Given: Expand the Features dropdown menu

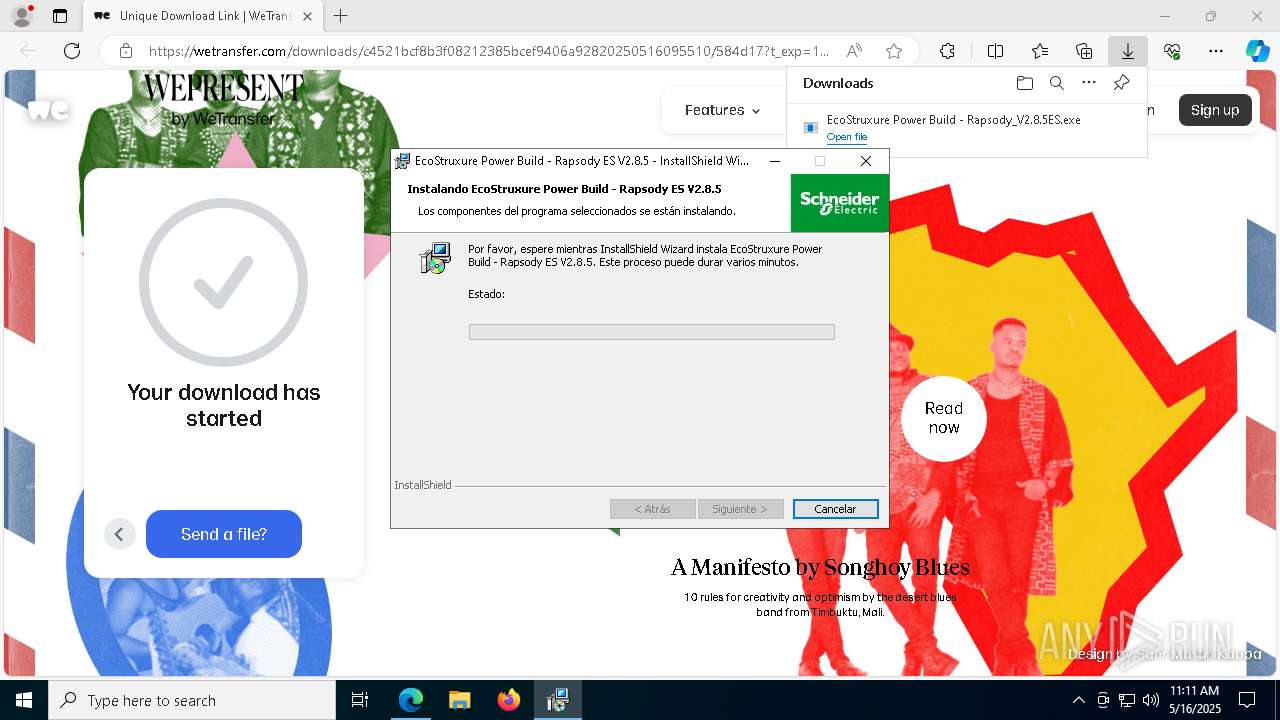Looking at the screenshot, I should [722, 110].
